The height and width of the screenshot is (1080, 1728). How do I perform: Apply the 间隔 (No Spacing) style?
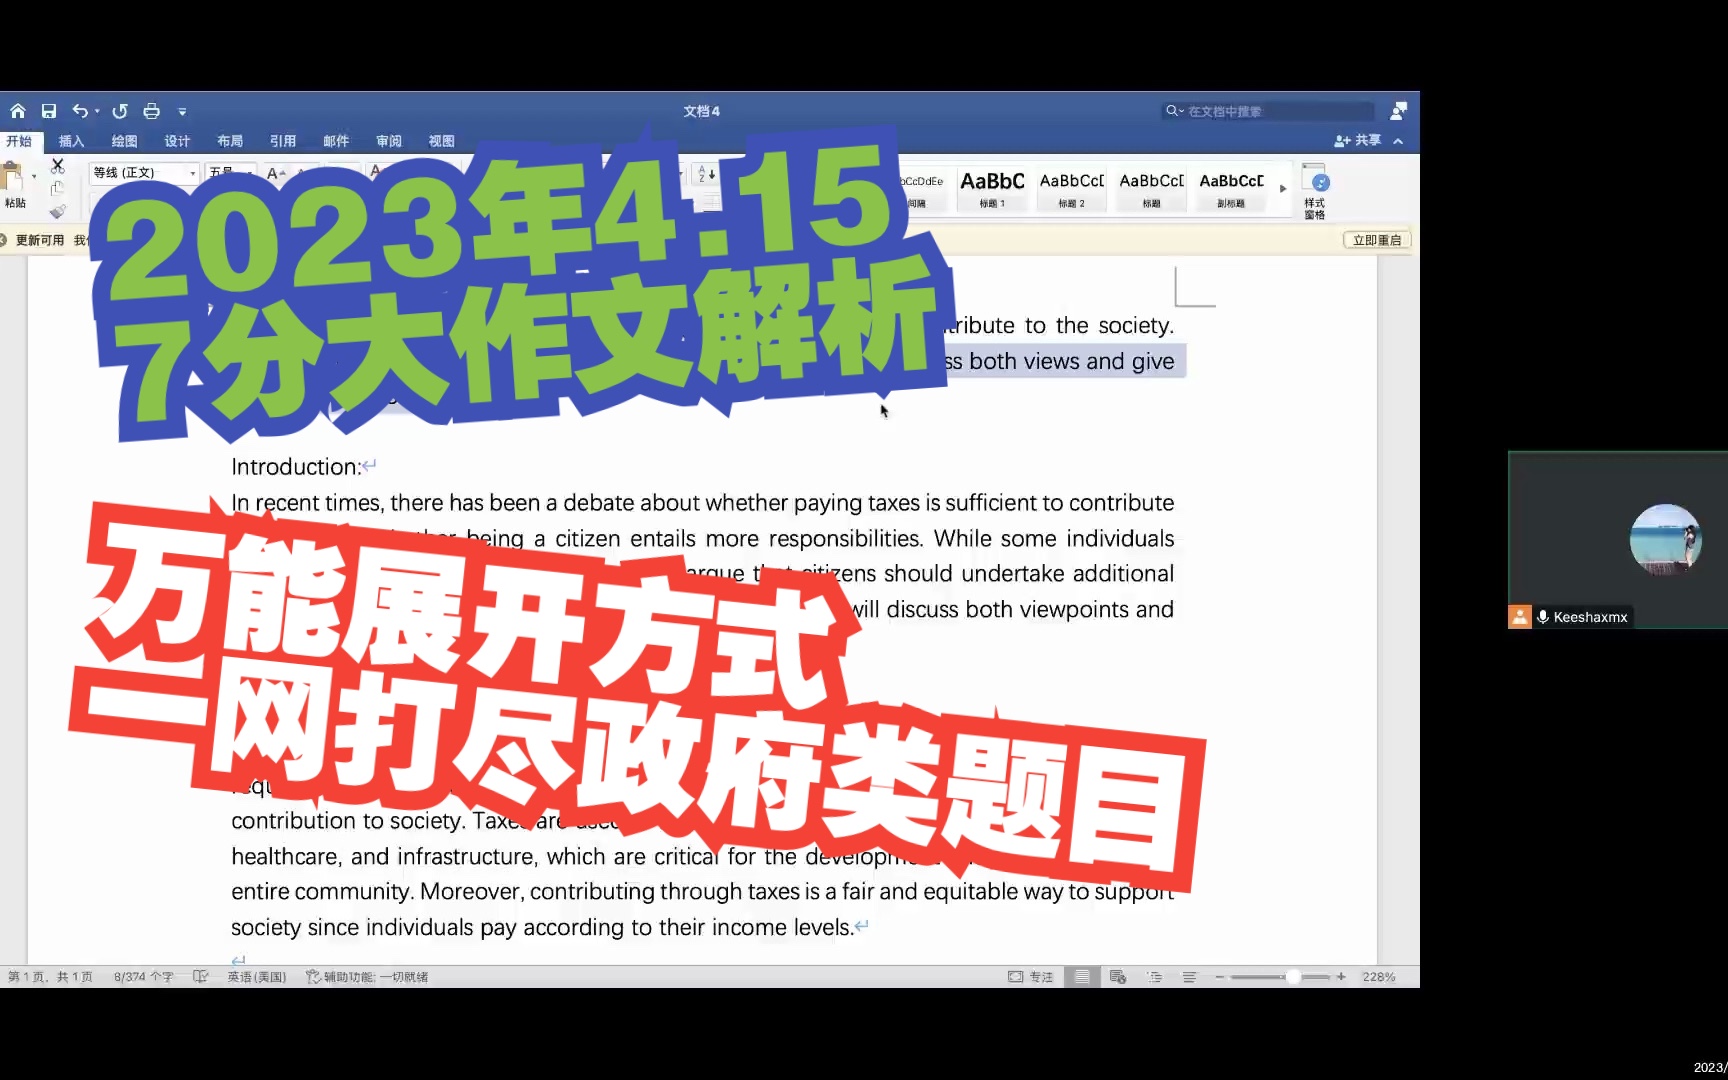(x=922, y=188)
